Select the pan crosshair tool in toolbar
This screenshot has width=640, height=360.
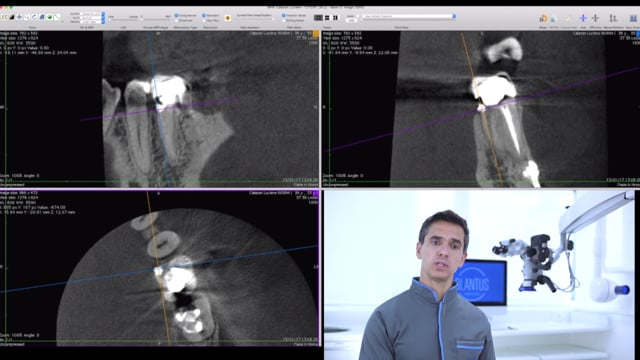click(x=19, y=17)
